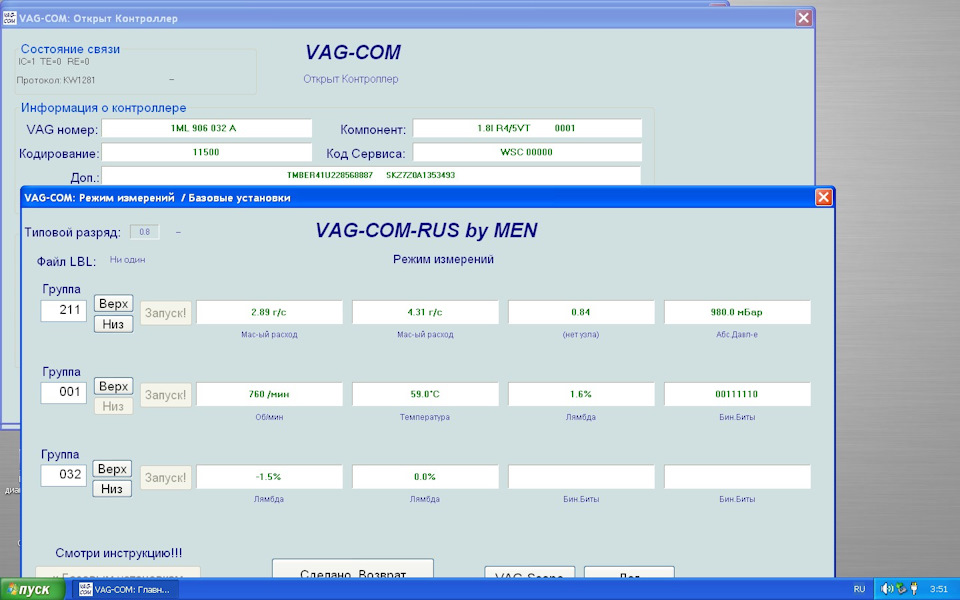The width and height of the screenshot is (960, 600).
Task: Click the power plug tray icon
Action: 914,589
